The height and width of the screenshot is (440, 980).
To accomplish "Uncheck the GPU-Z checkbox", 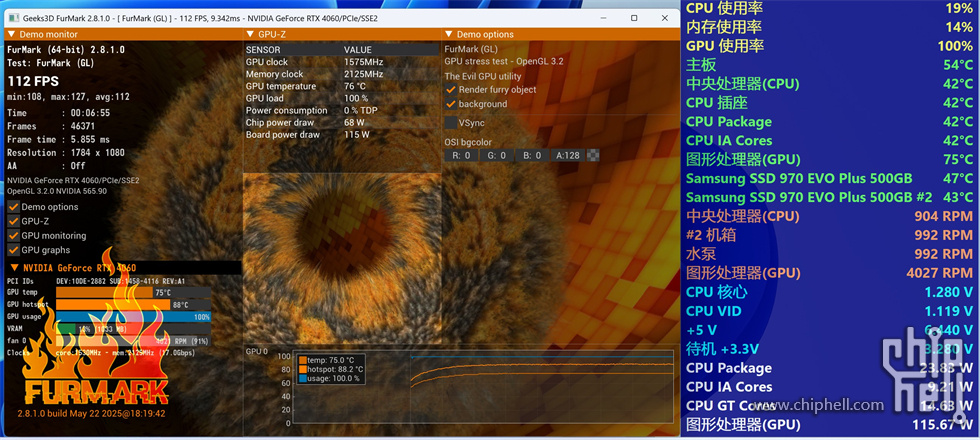I will (13, 221).
